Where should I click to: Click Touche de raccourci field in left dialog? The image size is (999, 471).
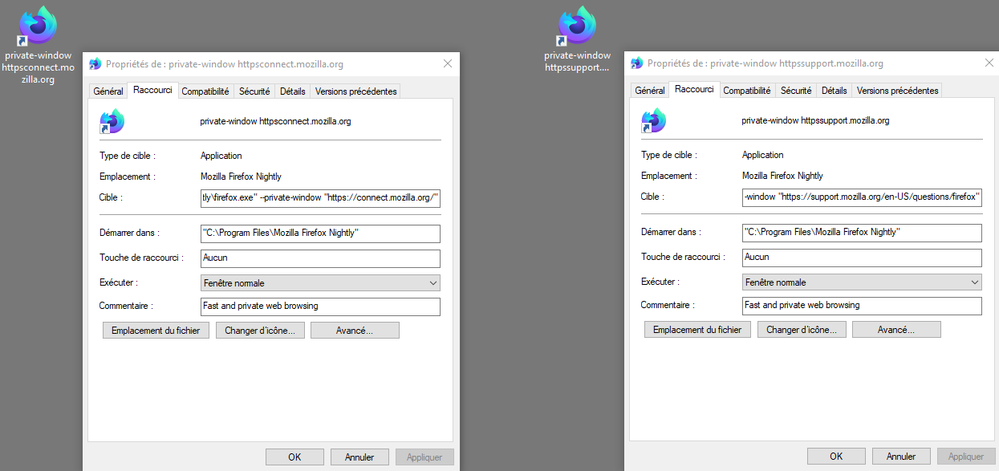point(320,258)
